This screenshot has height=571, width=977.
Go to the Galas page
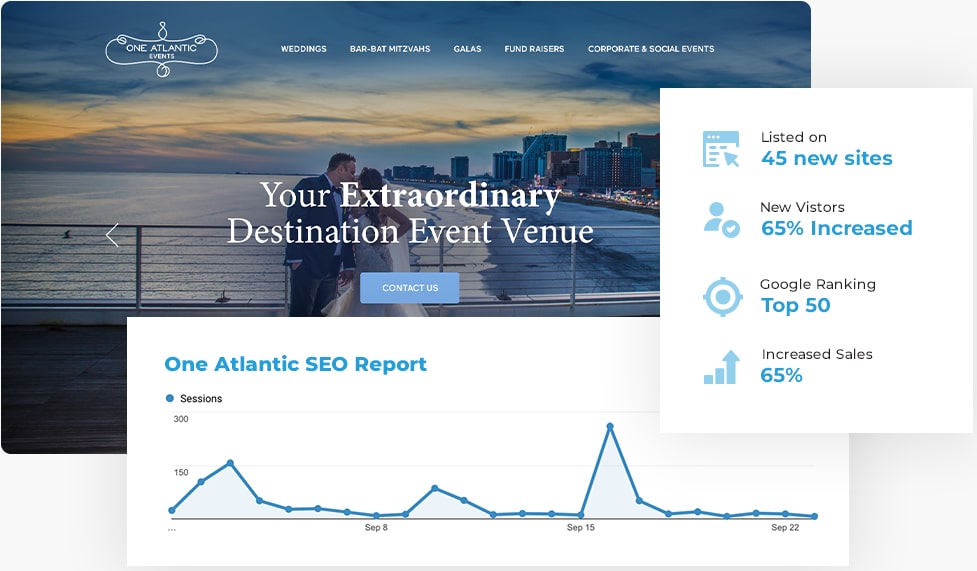(467, 49)
